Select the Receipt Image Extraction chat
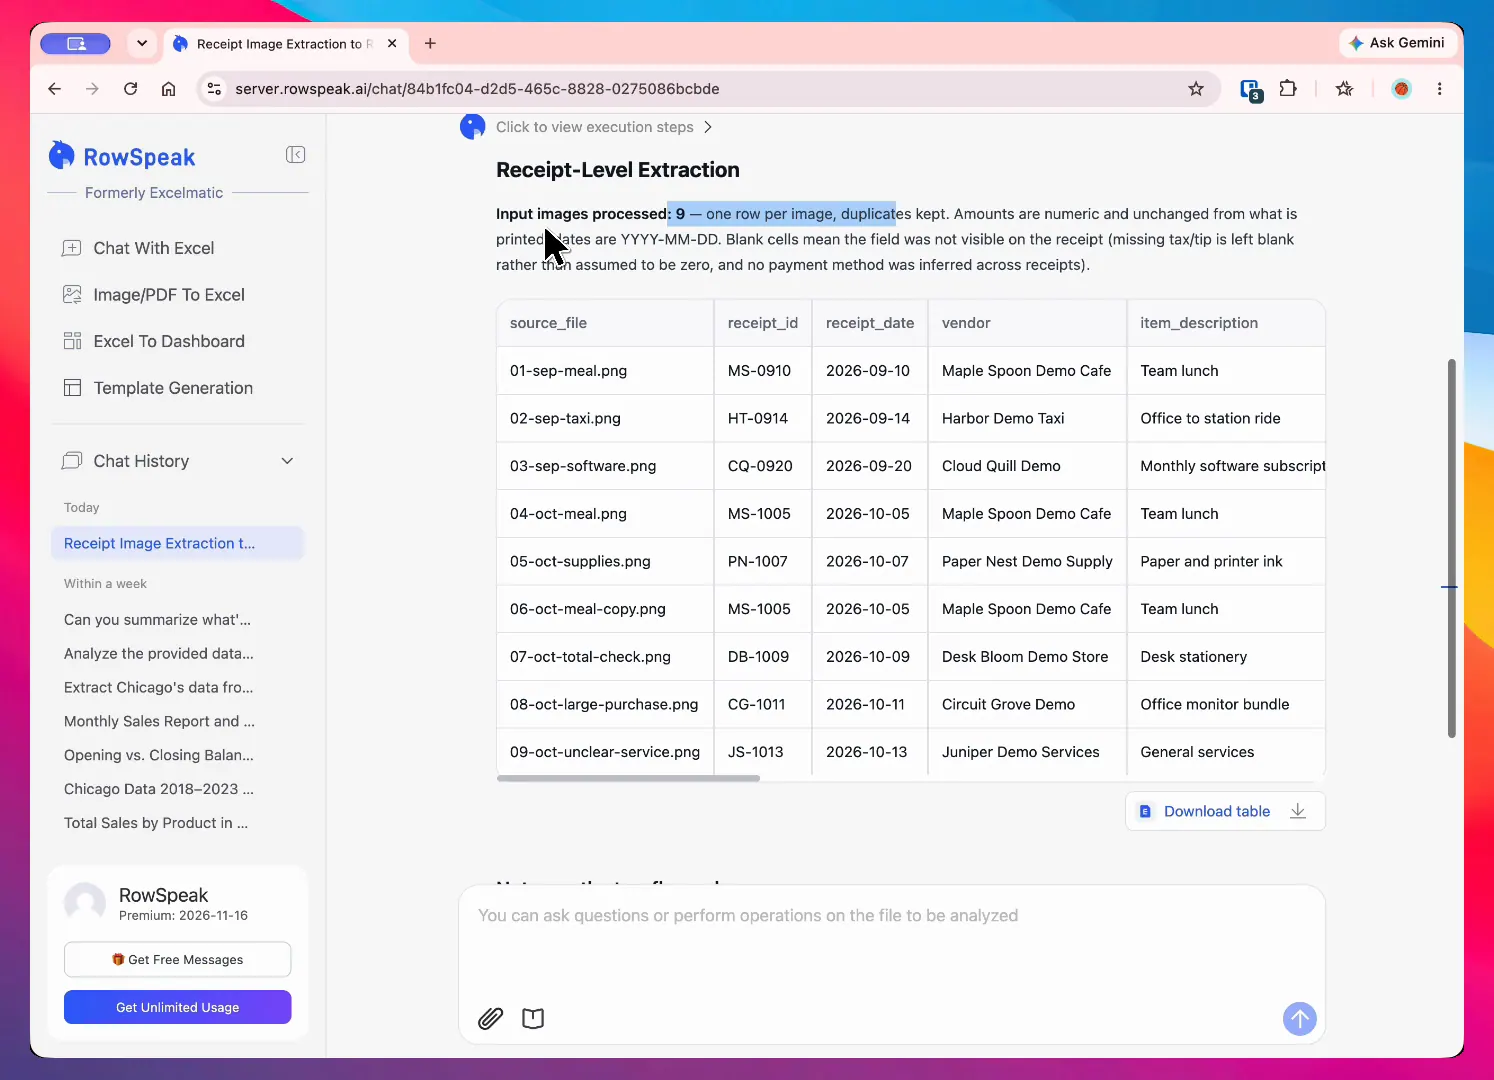 pyautogui.click(x=177, y=543)
